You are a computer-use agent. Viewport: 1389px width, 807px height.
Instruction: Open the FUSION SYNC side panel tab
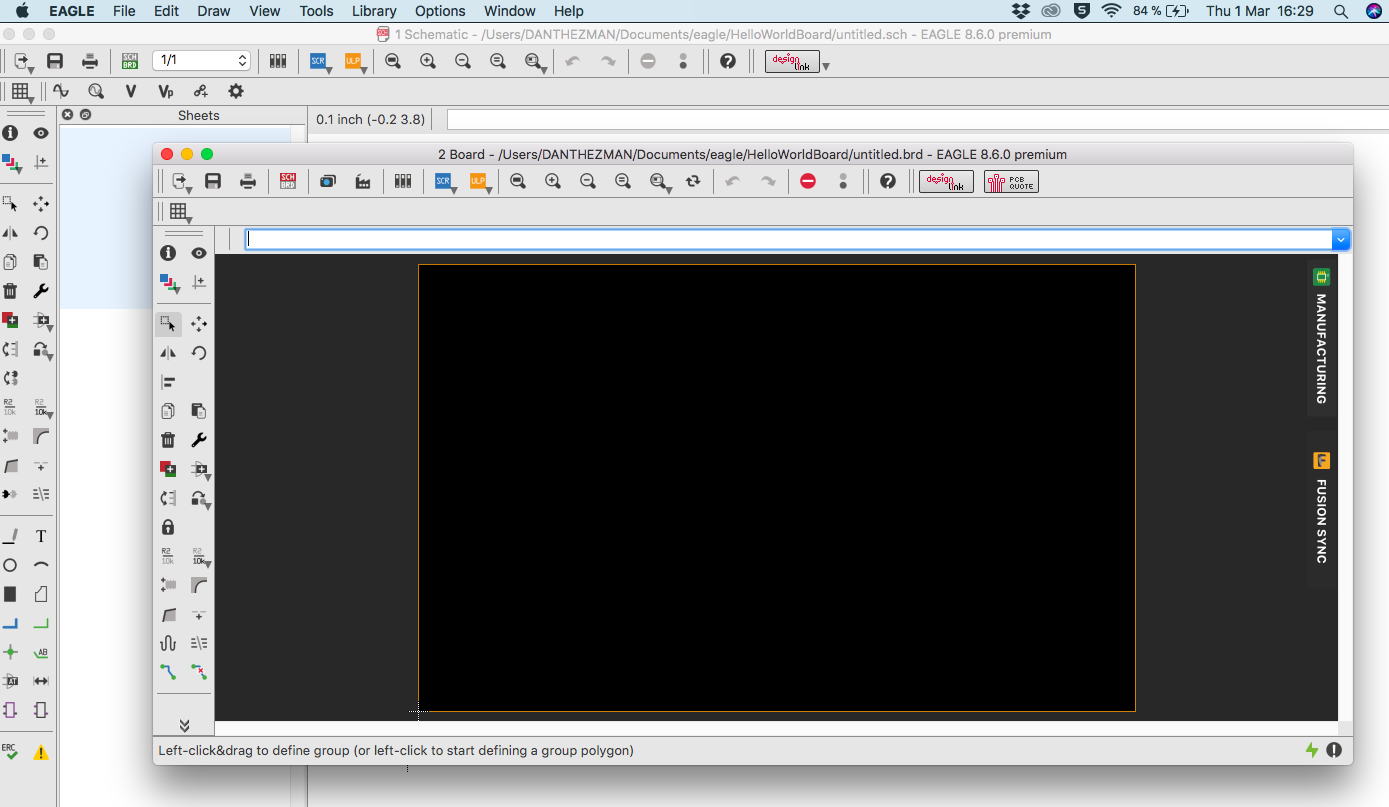1321,511
